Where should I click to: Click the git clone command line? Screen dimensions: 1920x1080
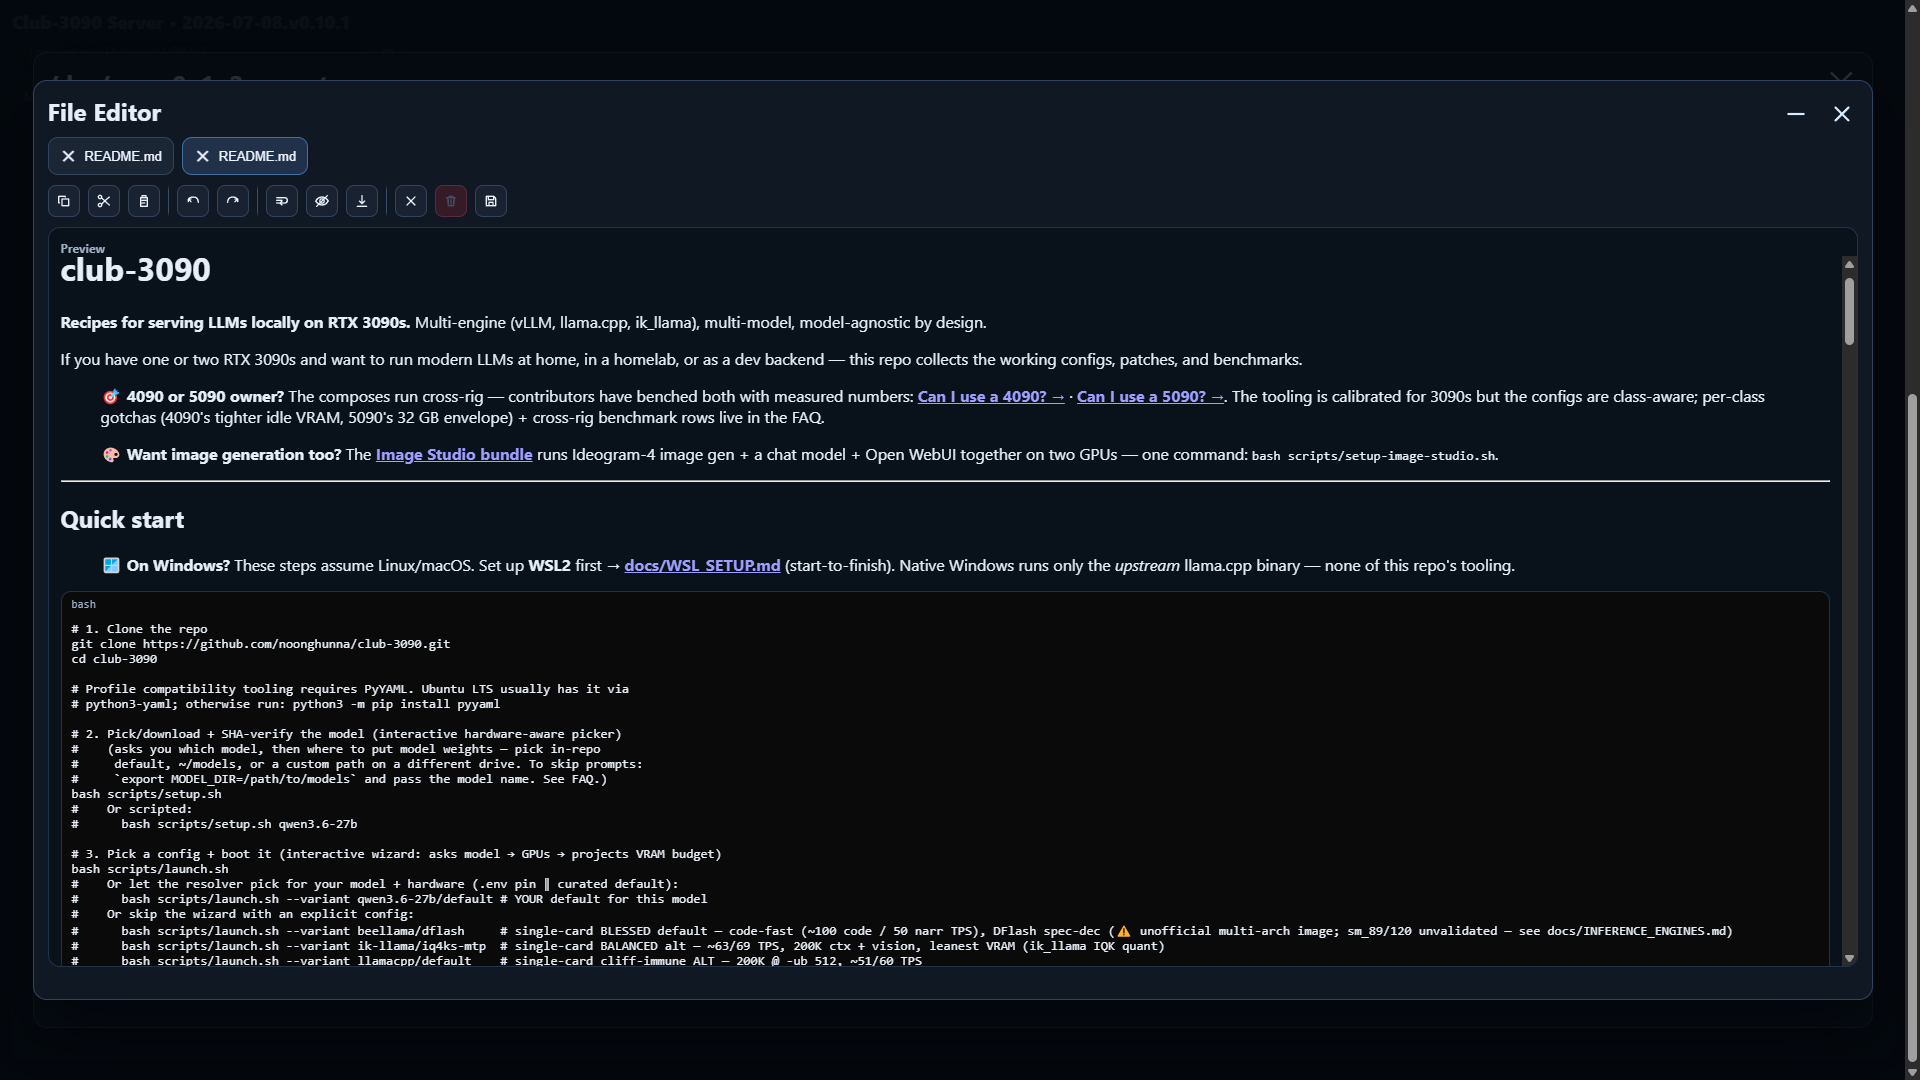pos(261,644)
